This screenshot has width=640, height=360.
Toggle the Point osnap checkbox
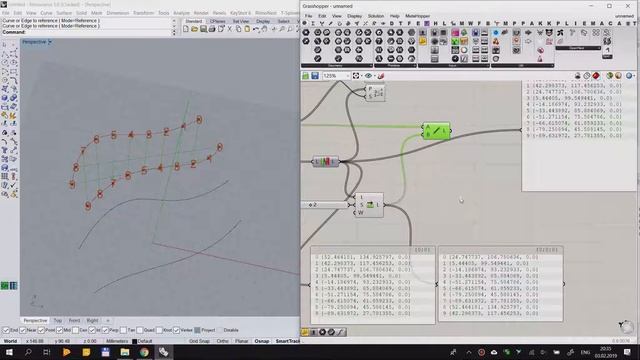point(41,330)
